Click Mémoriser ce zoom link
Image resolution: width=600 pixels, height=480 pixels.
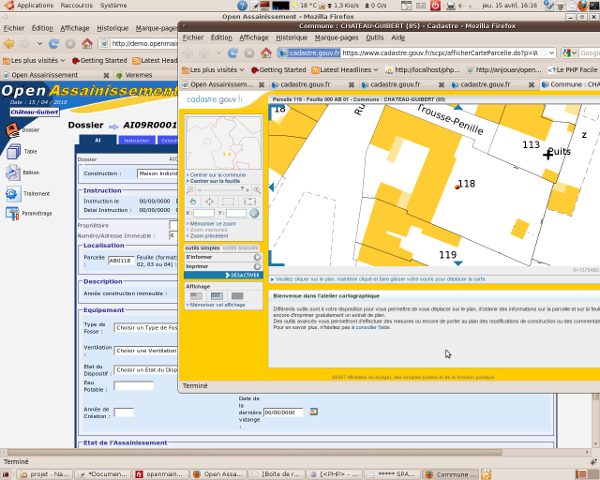213,224
